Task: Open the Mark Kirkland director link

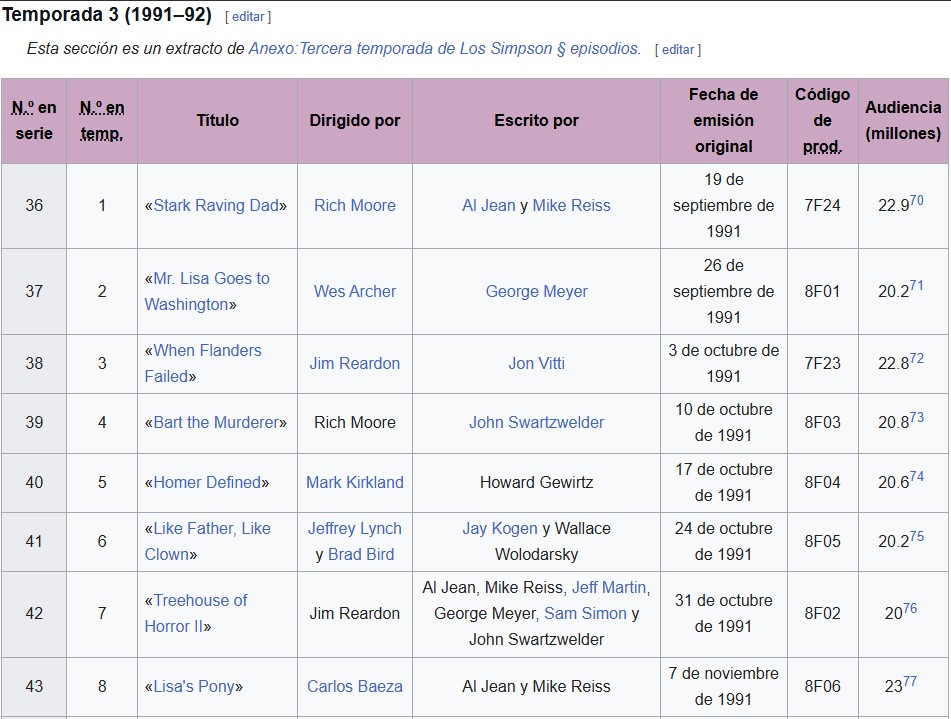Action: [x=355, y=482]
